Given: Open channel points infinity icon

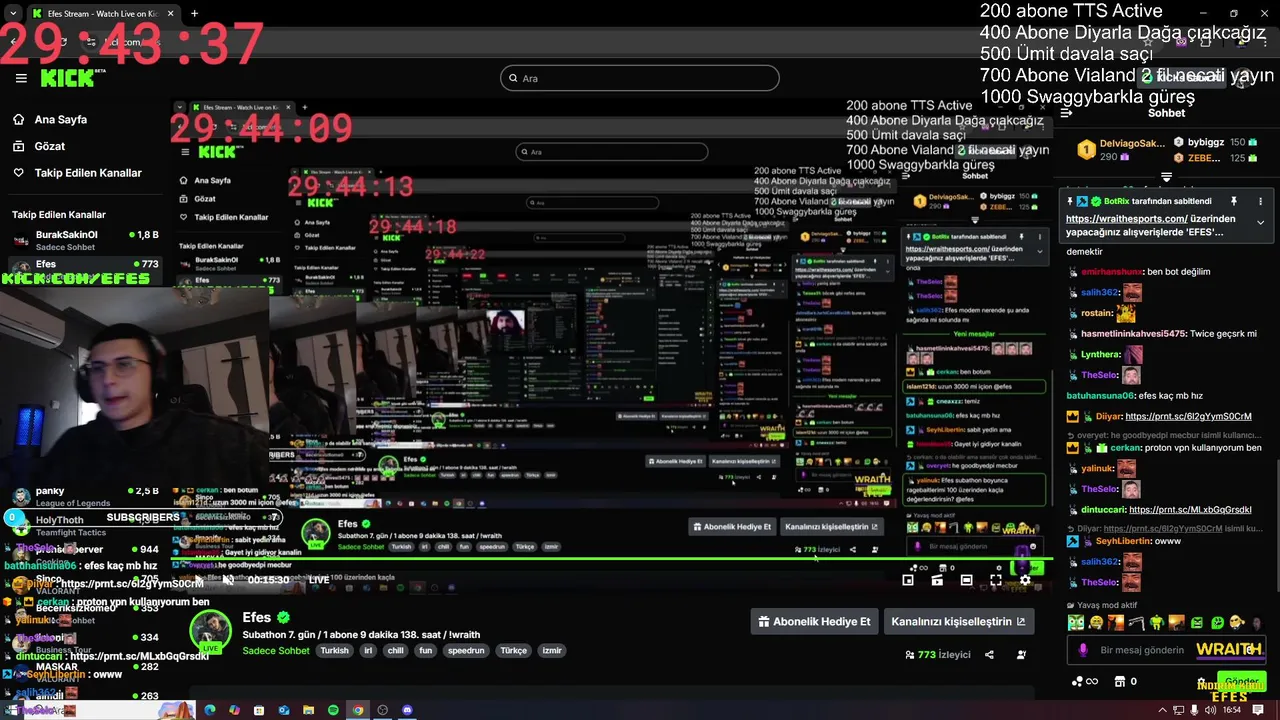Looking at the screenshot, I should (1085, 682).
